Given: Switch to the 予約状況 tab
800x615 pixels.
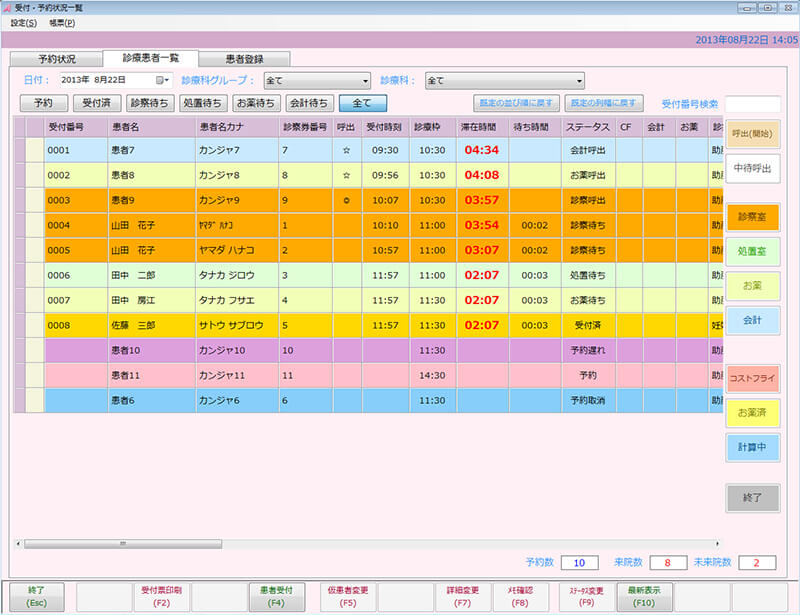Looking at the screenshot, I should click(x=57, y=59).
